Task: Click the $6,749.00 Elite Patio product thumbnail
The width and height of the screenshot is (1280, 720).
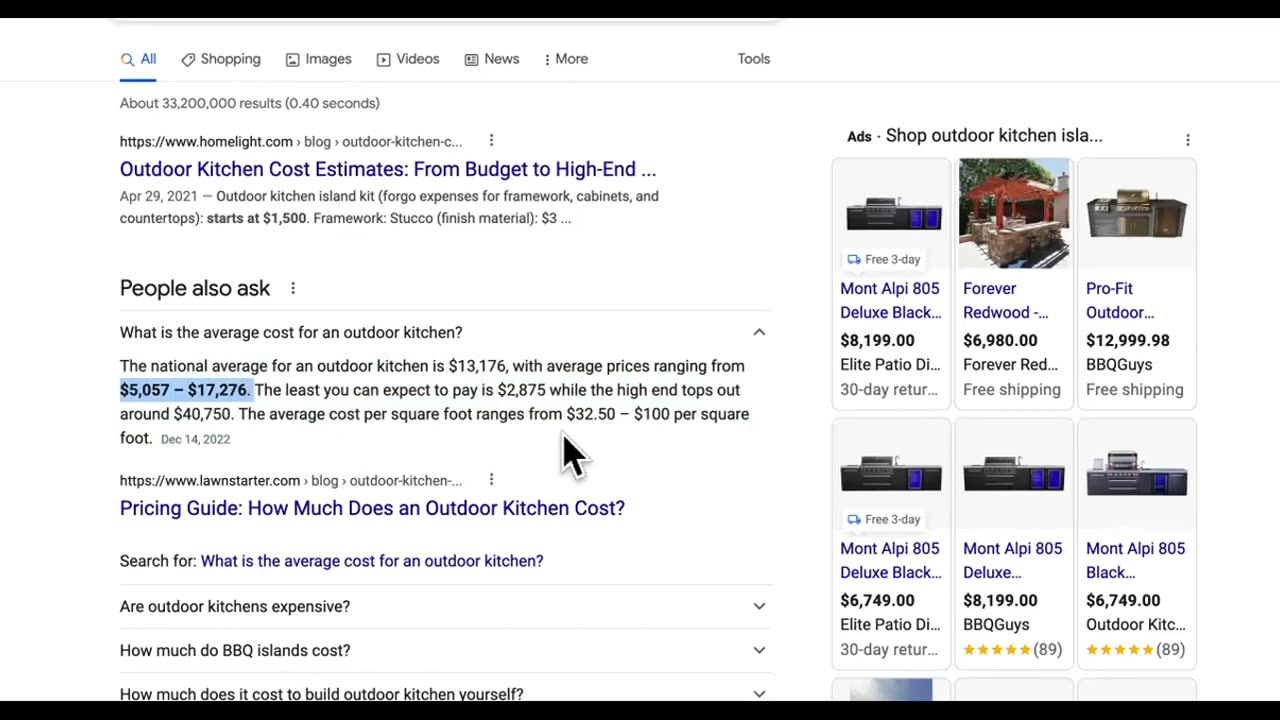Action: (893, 473)
